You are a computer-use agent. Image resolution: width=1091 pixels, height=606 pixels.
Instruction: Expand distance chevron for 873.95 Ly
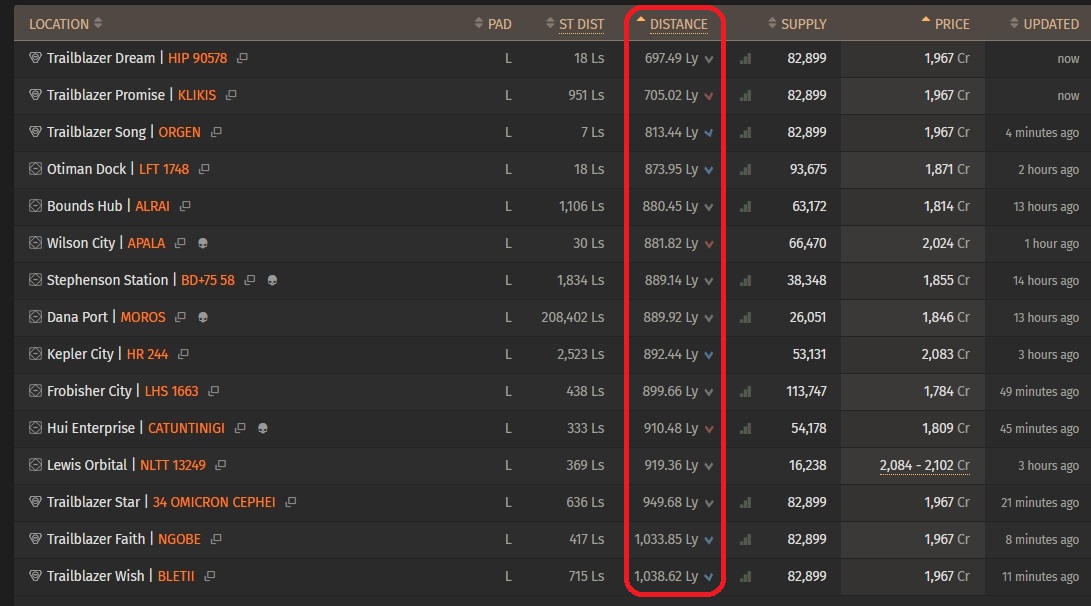(709, 170)
